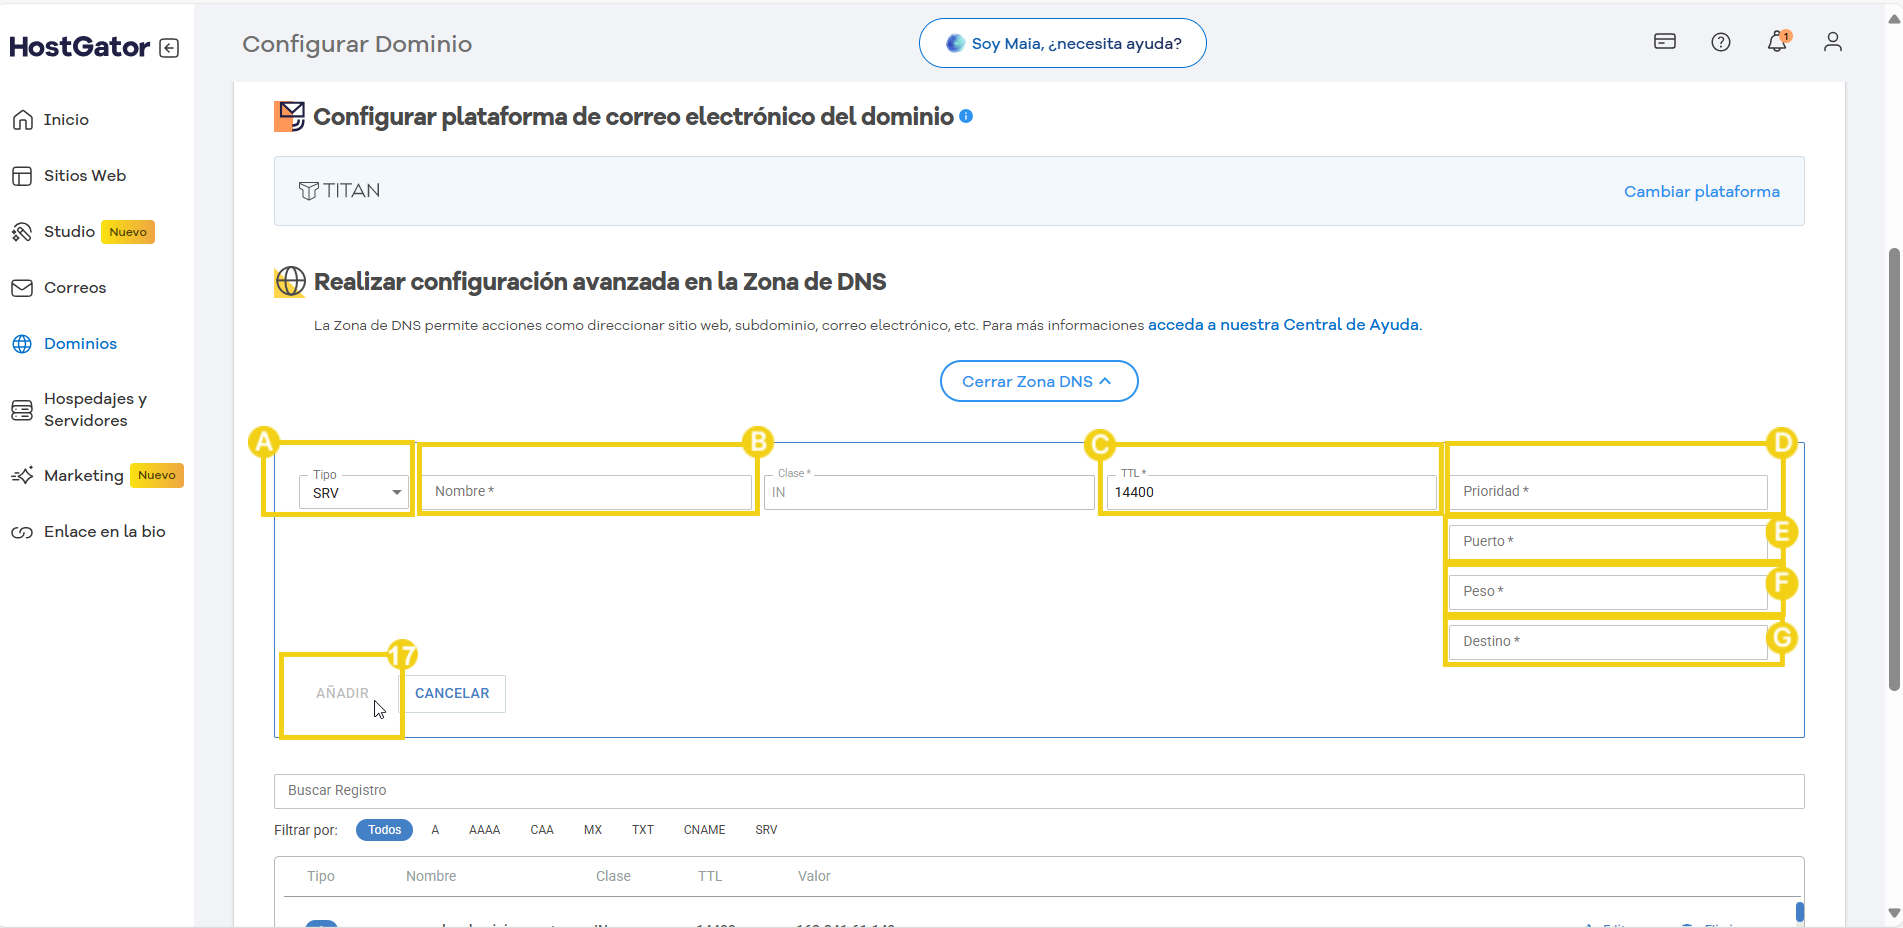Filter records by Todos

[x=384, y=830]
